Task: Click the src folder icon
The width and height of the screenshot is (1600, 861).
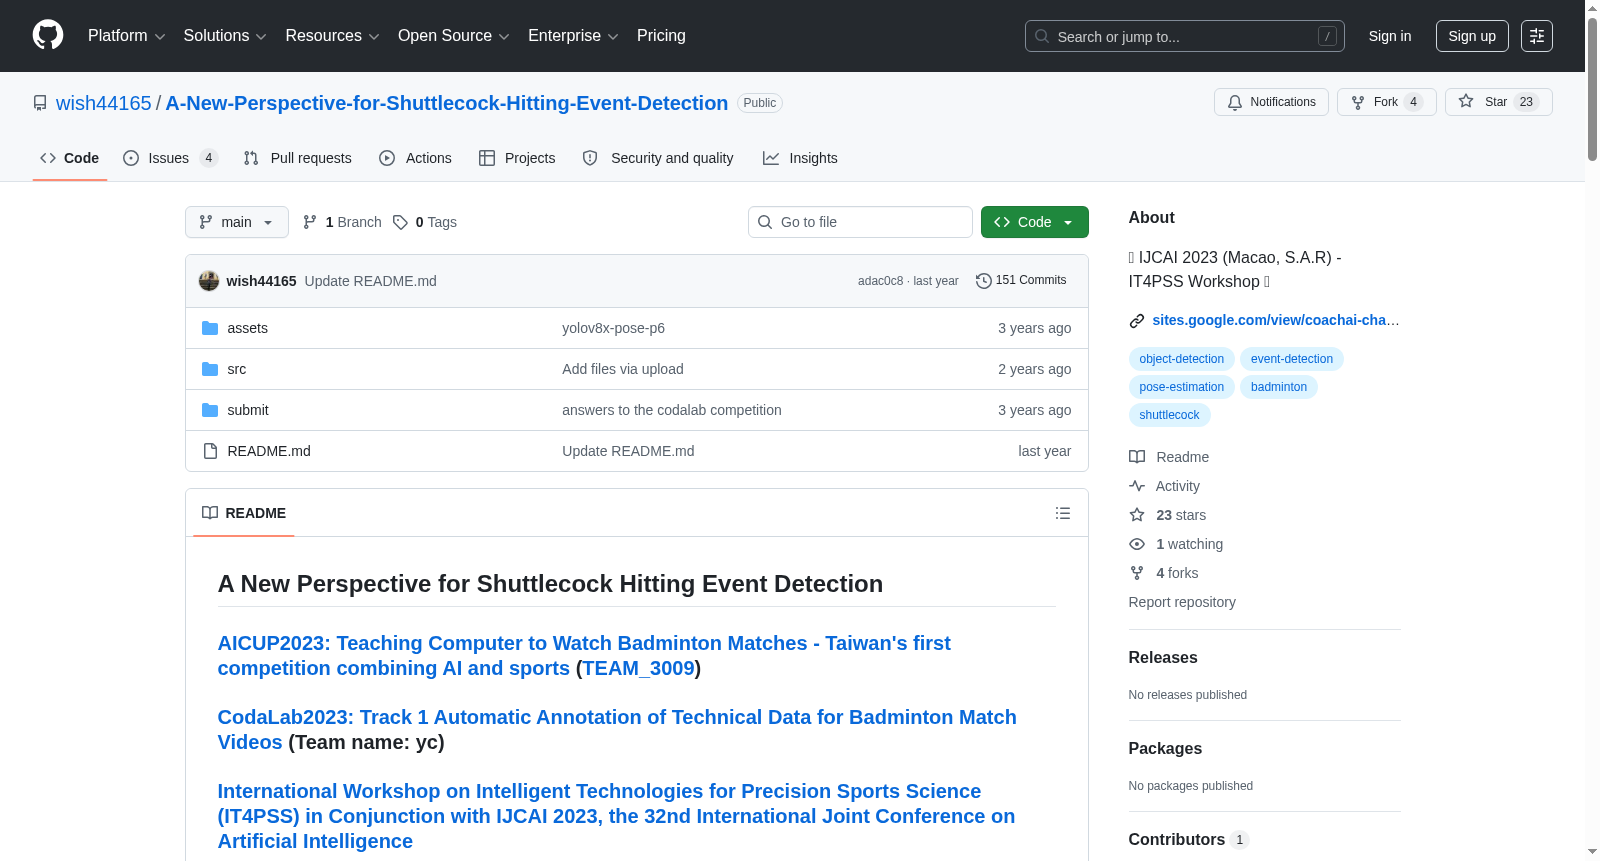Action: click(210, 369)
